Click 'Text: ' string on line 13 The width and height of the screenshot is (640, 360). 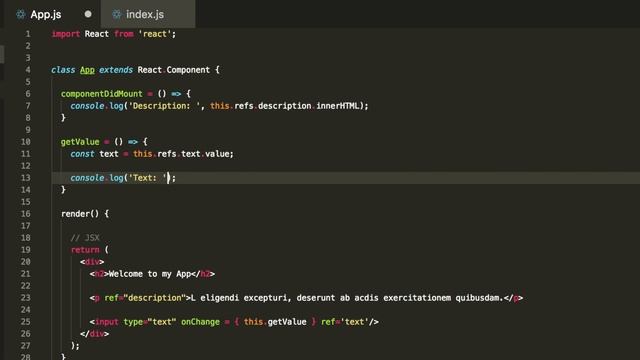click(x=148, y=178)
